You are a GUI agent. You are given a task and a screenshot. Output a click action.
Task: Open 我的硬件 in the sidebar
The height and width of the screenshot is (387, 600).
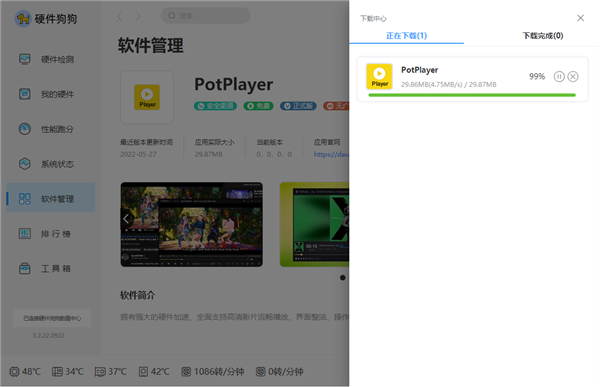(x=51, y=94)
